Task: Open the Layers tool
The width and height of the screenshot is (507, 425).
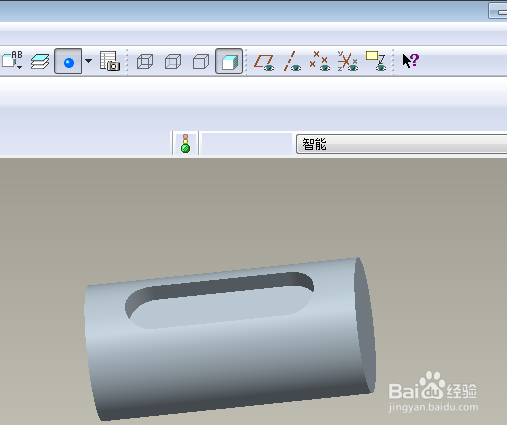Action: coord(40,61)
